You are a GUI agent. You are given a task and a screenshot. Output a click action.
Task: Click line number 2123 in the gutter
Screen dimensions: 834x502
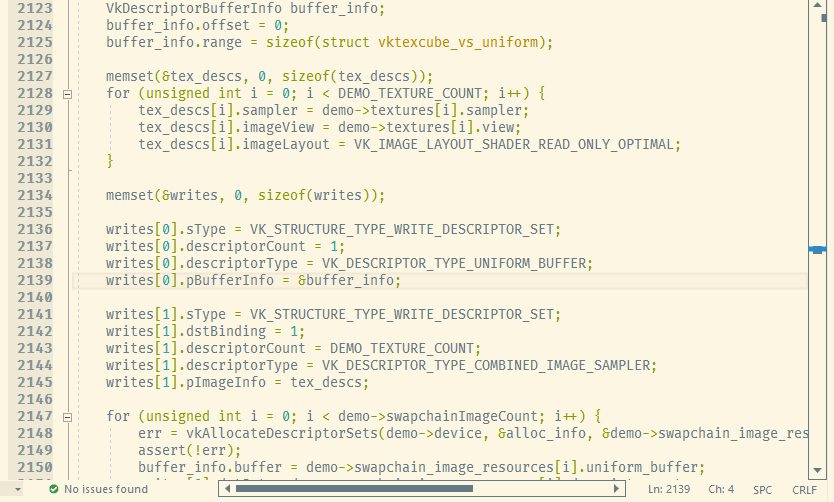pos(35,9)
